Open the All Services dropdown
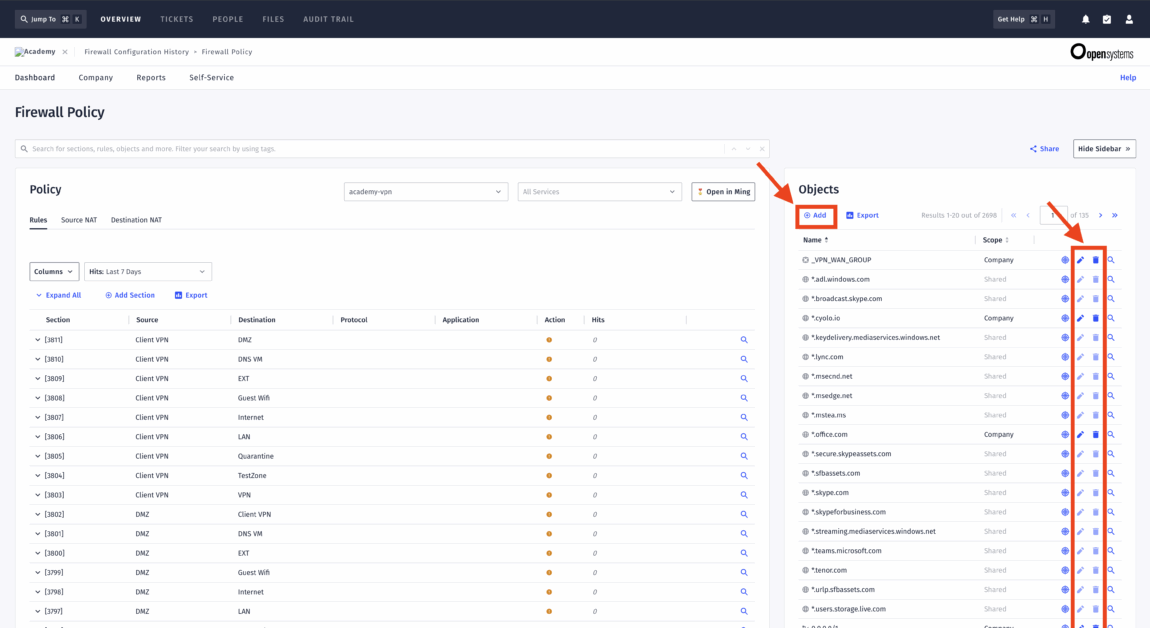The width and height of the screenshot is (1150, 628). [x=599, y=191]
